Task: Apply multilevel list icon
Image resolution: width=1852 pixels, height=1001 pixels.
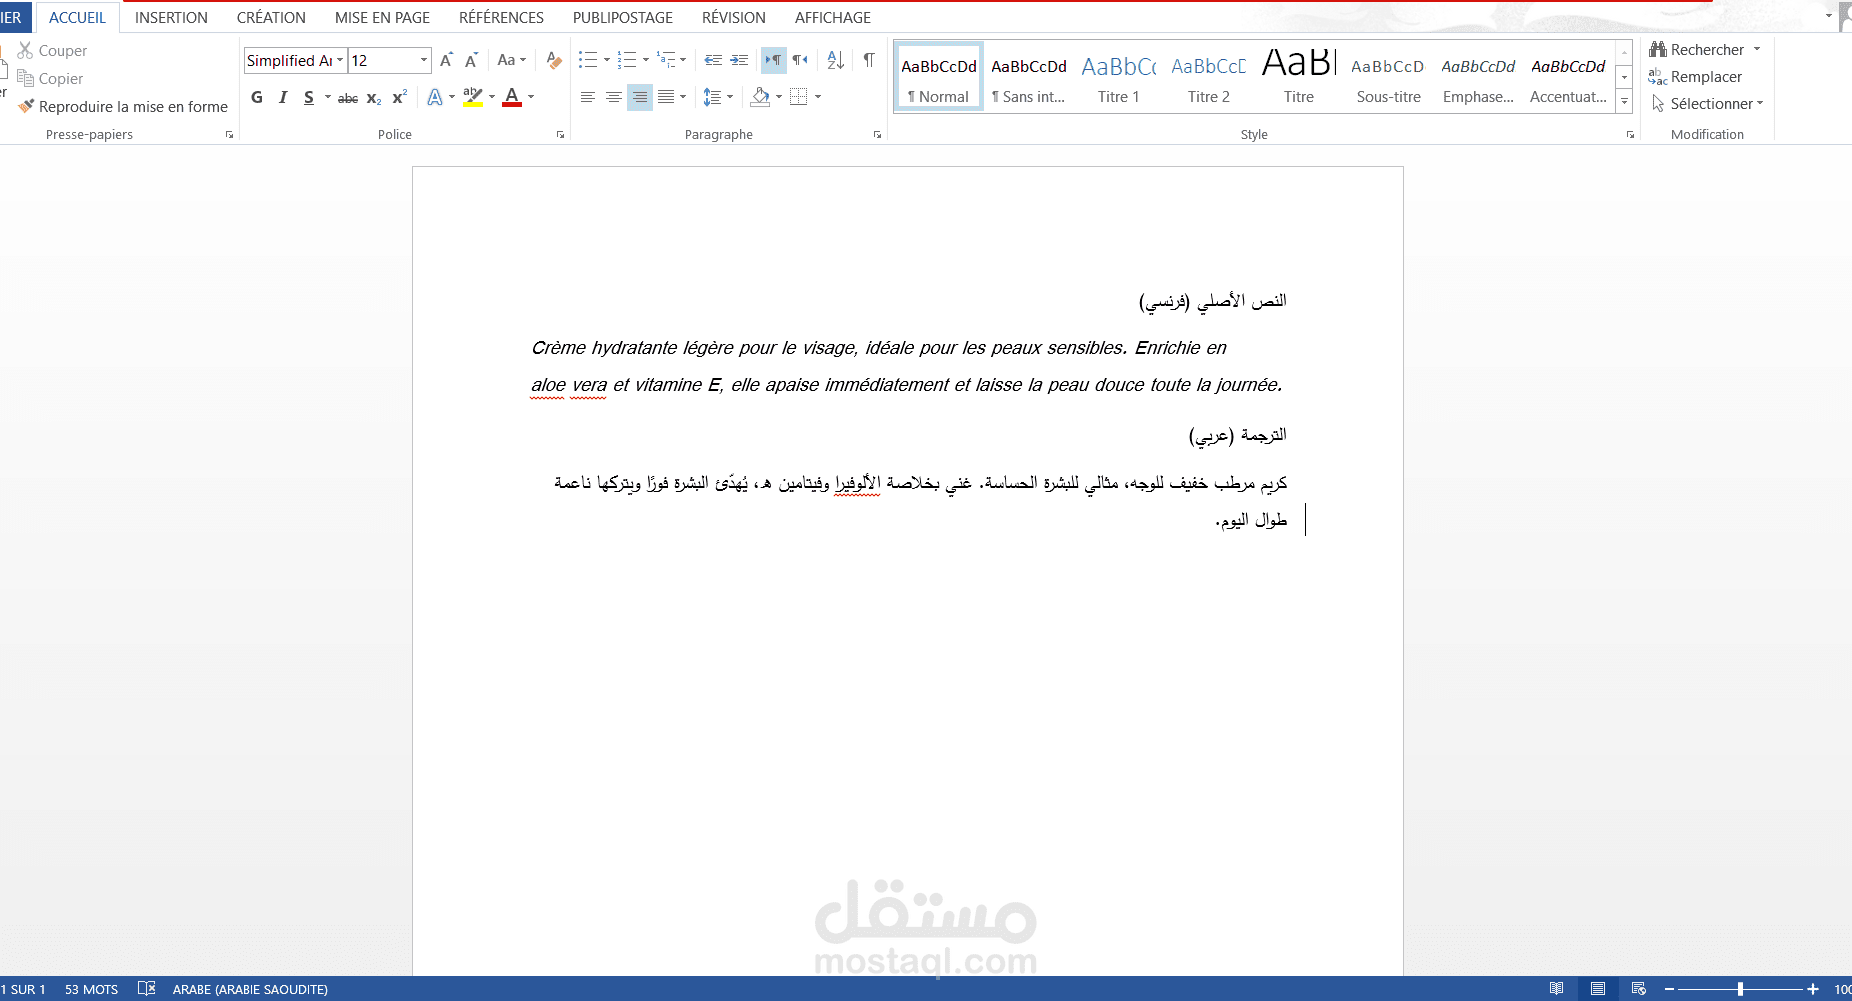Action: (666, 60)
